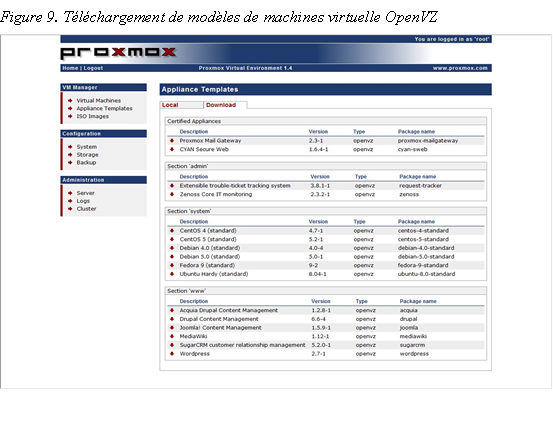Click download arrow for Fedora 9 (standard)

pyautogui.click(x=172, y=265)
